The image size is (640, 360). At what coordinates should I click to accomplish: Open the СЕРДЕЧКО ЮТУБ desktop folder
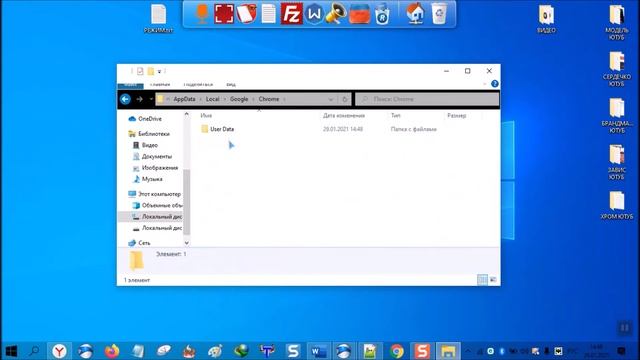tap(617, 69)
